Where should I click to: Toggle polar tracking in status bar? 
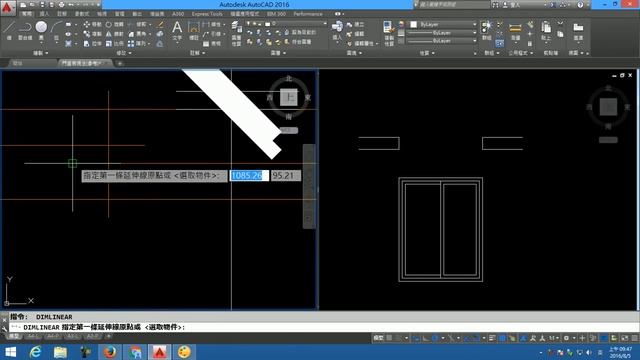coord(436,338)
